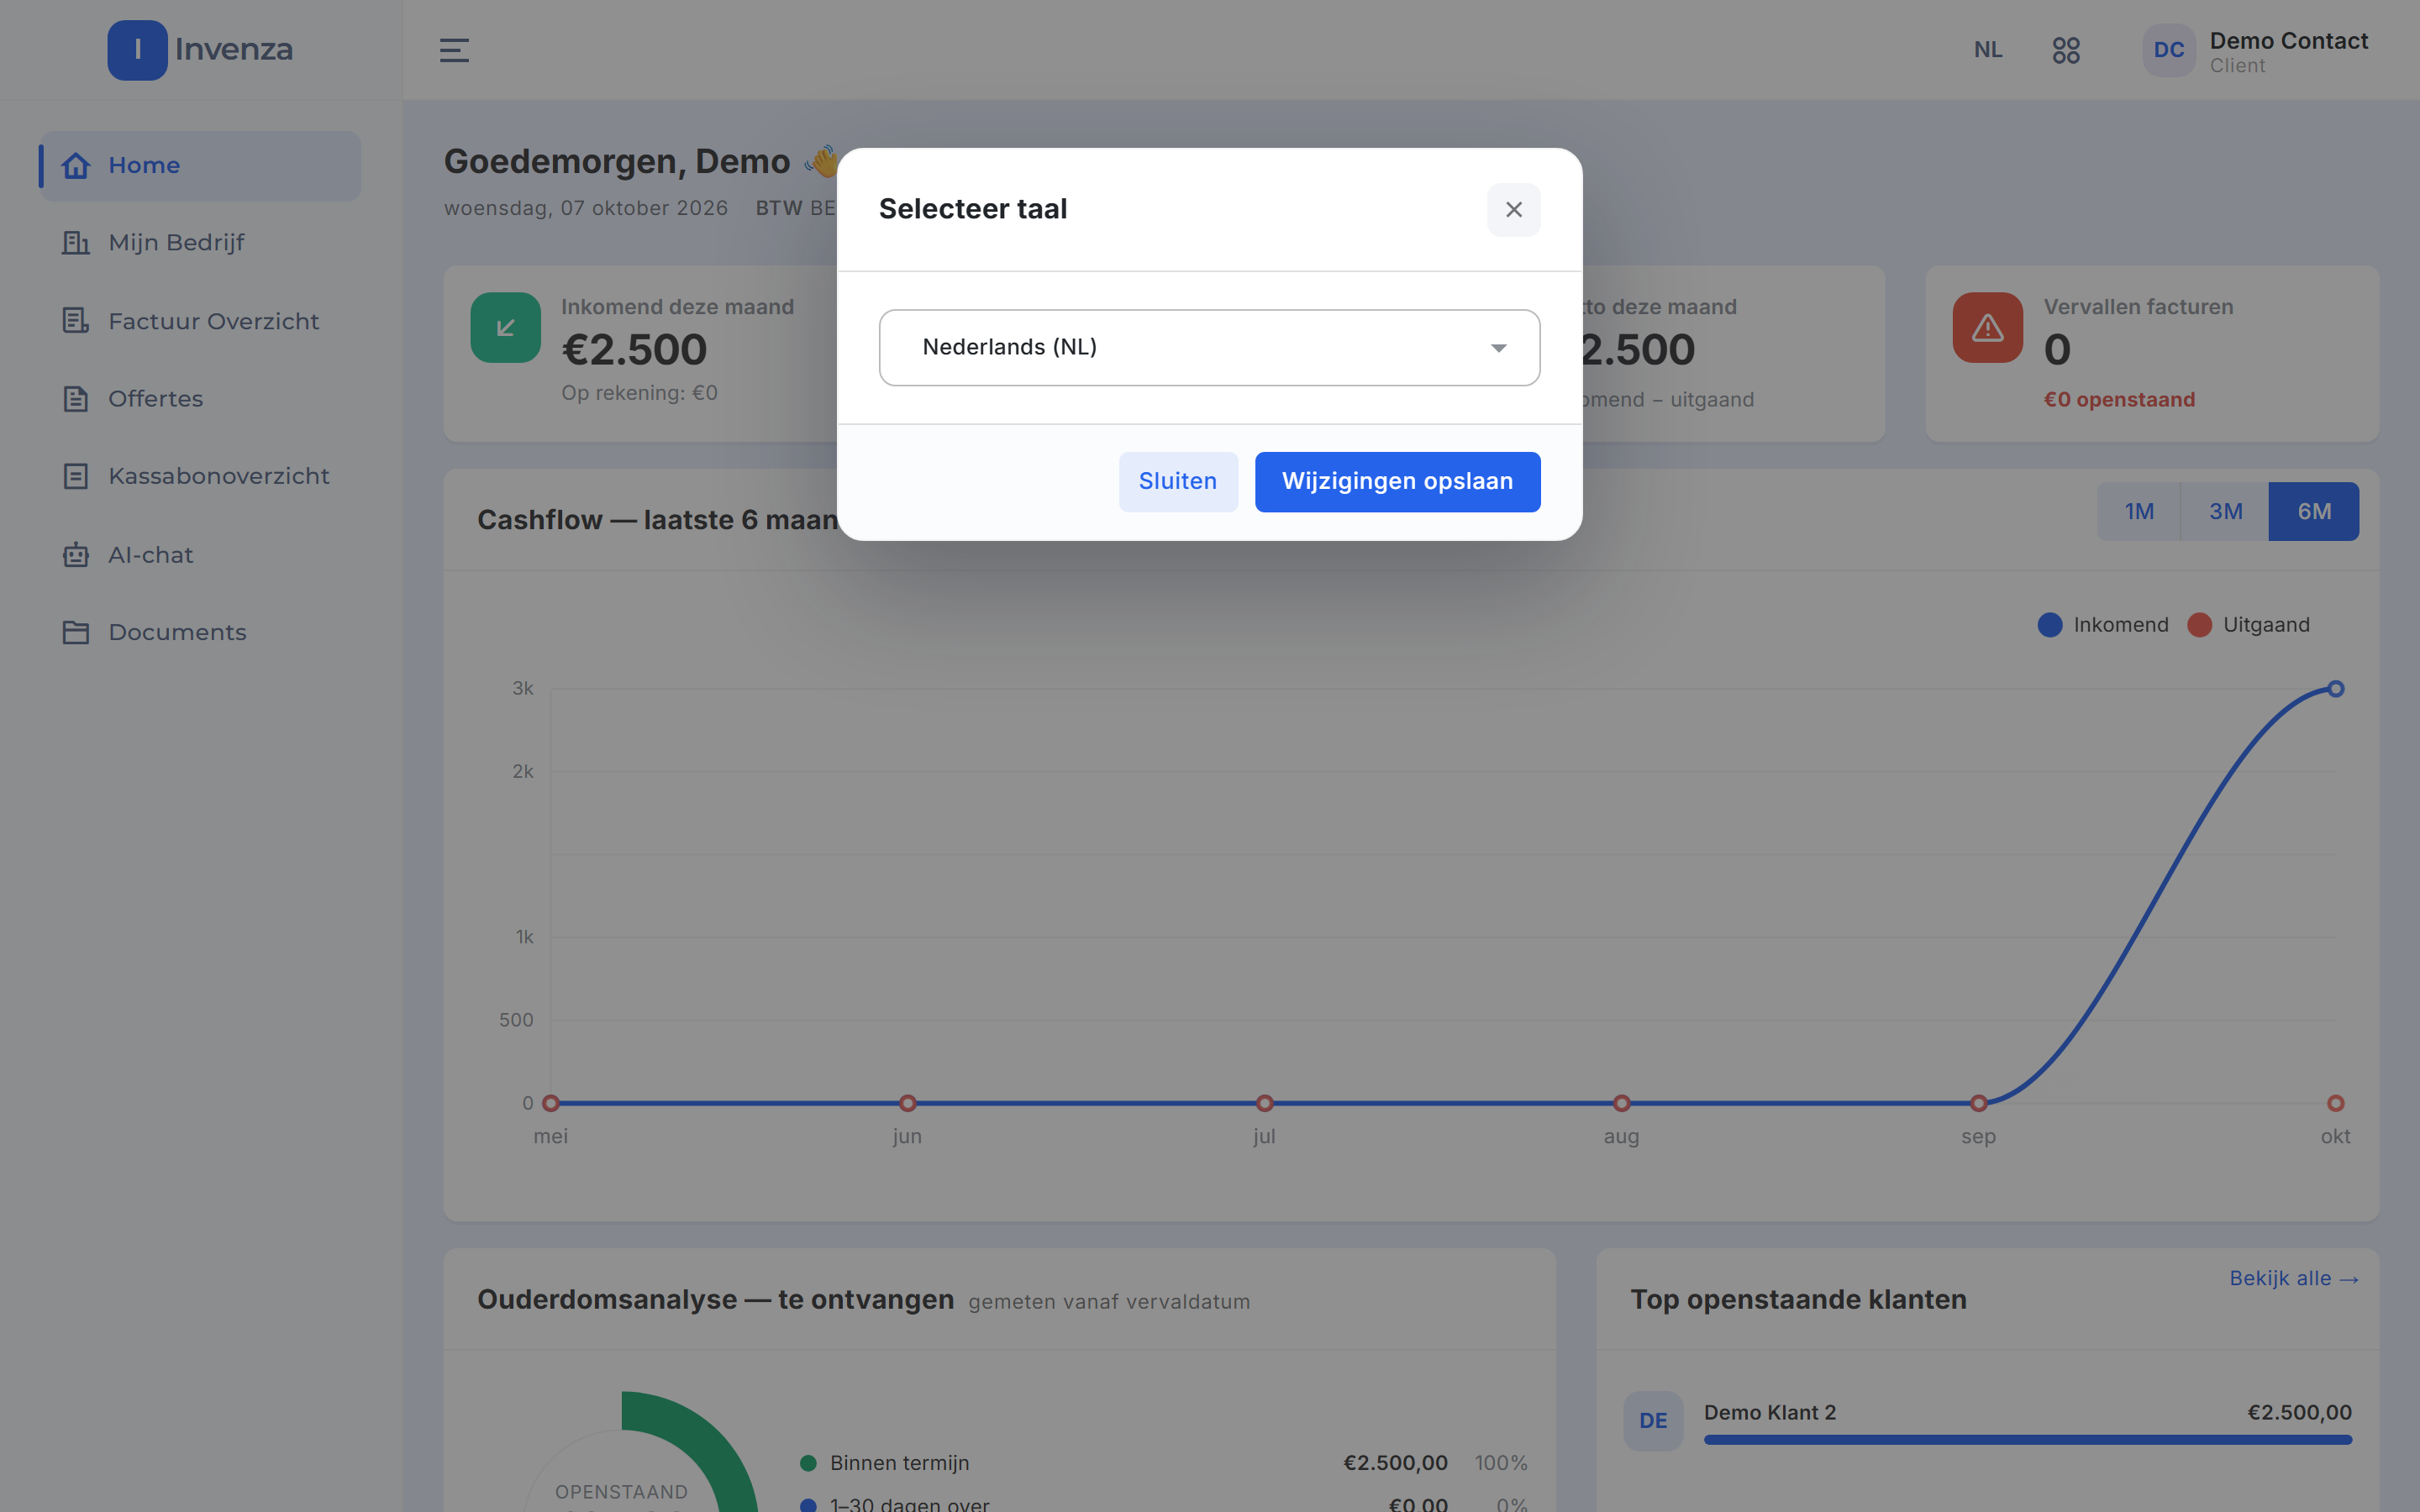Switch cashflow range to 1M
Image resolution: width=2420 pixels, height=1512 pixels.
tap(2139, 512)
